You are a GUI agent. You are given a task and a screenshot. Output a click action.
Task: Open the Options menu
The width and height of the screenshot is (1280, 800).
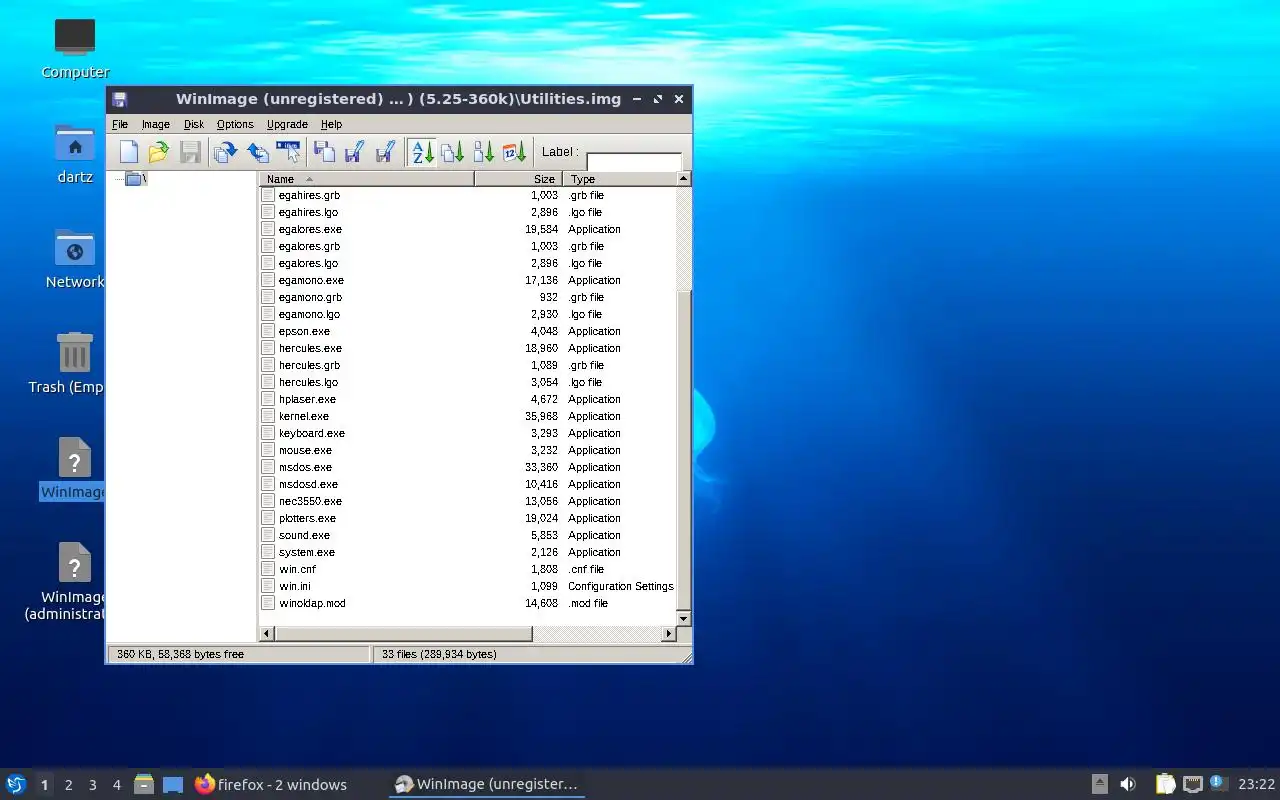click(235, 124)
